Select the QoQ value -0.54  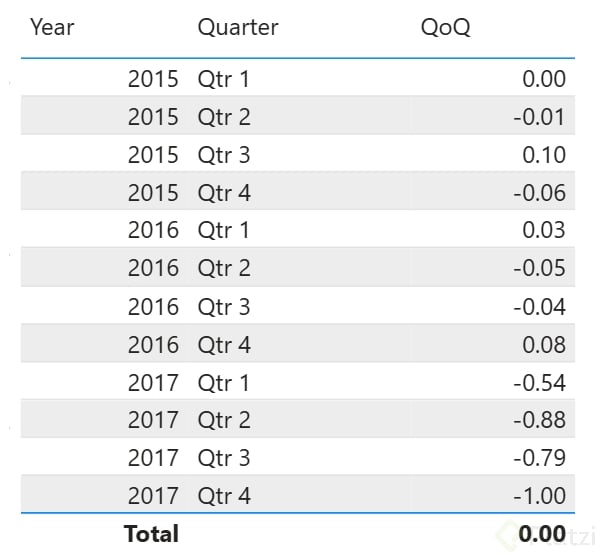[x=540, y=382]
